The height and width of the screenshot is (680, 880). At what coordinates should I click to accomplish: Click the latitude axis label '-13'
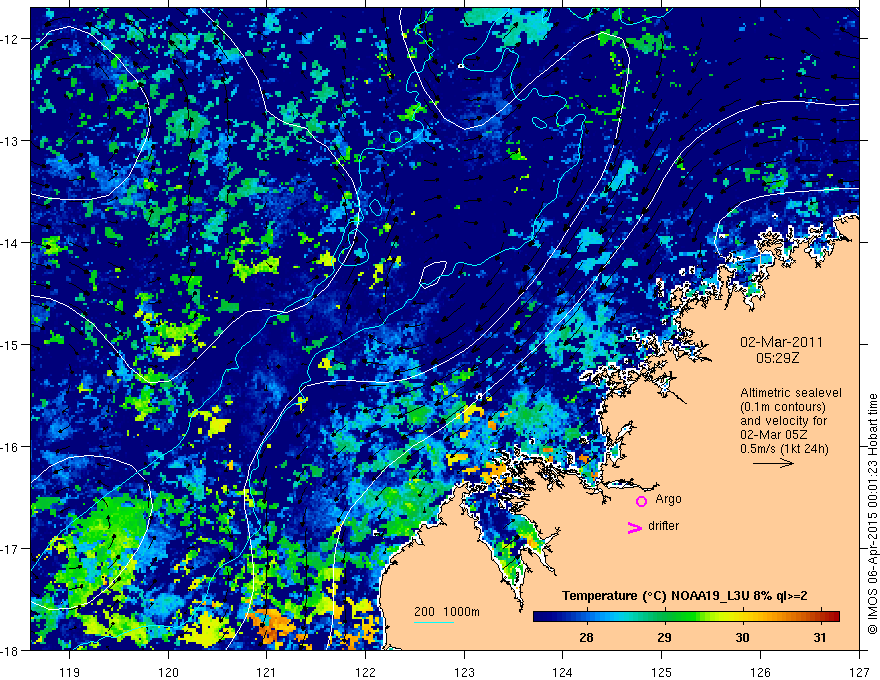(x=10, y=141)
